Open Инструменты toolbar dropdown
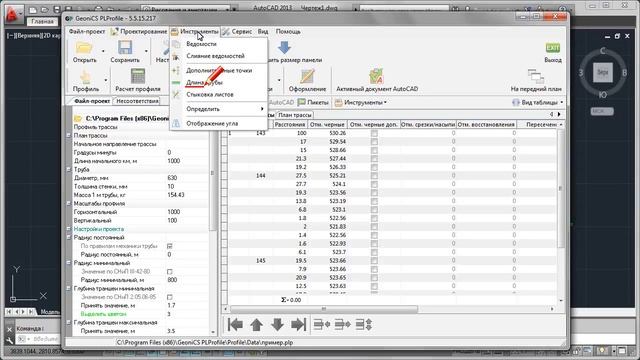 [x=360, y=102]
